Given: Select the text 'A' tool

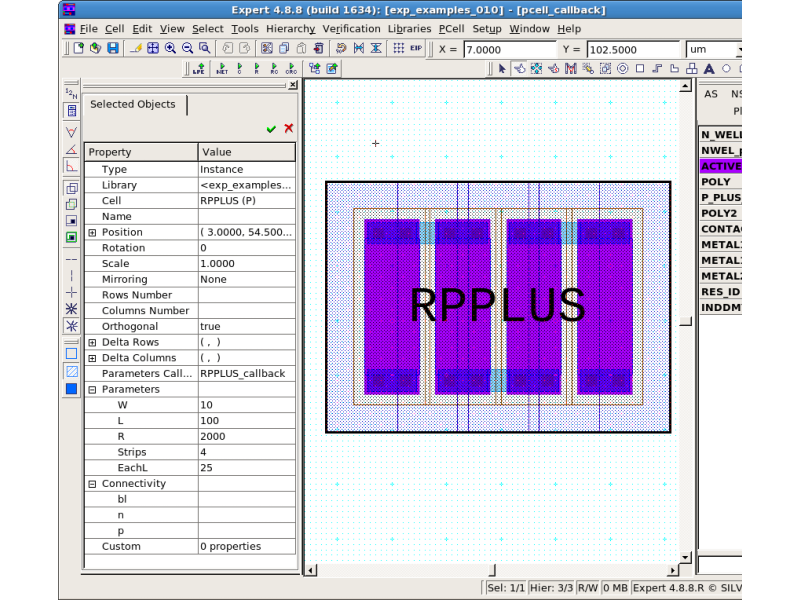Looking at the screenshot, I should tap(708, 69).
